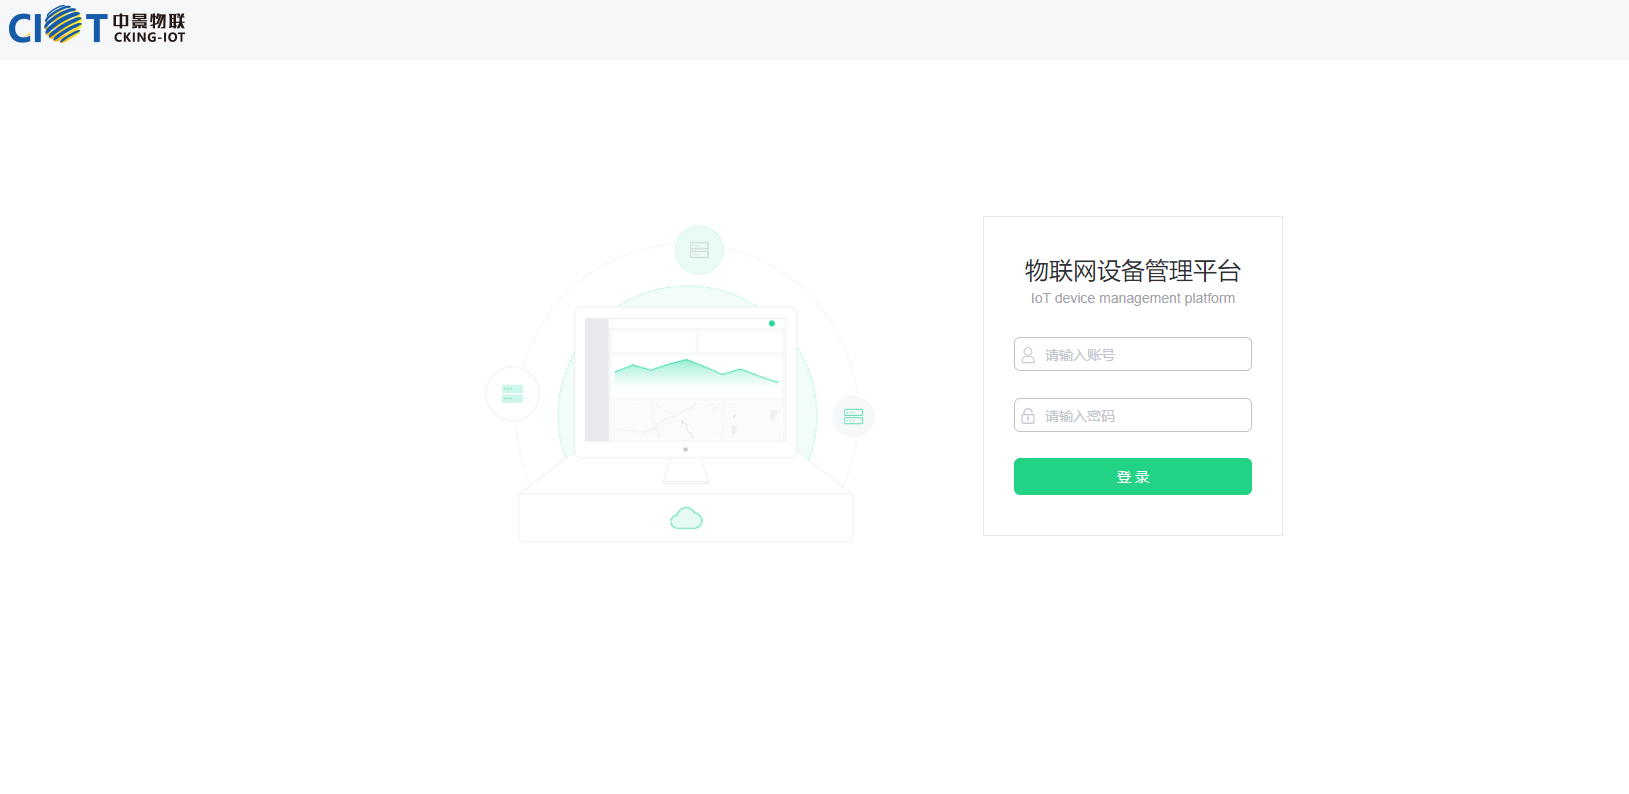Click the 'IoT device management platform' subtitle
1629x794 pixels.
pyautogui.click(x=1132, y=299)
